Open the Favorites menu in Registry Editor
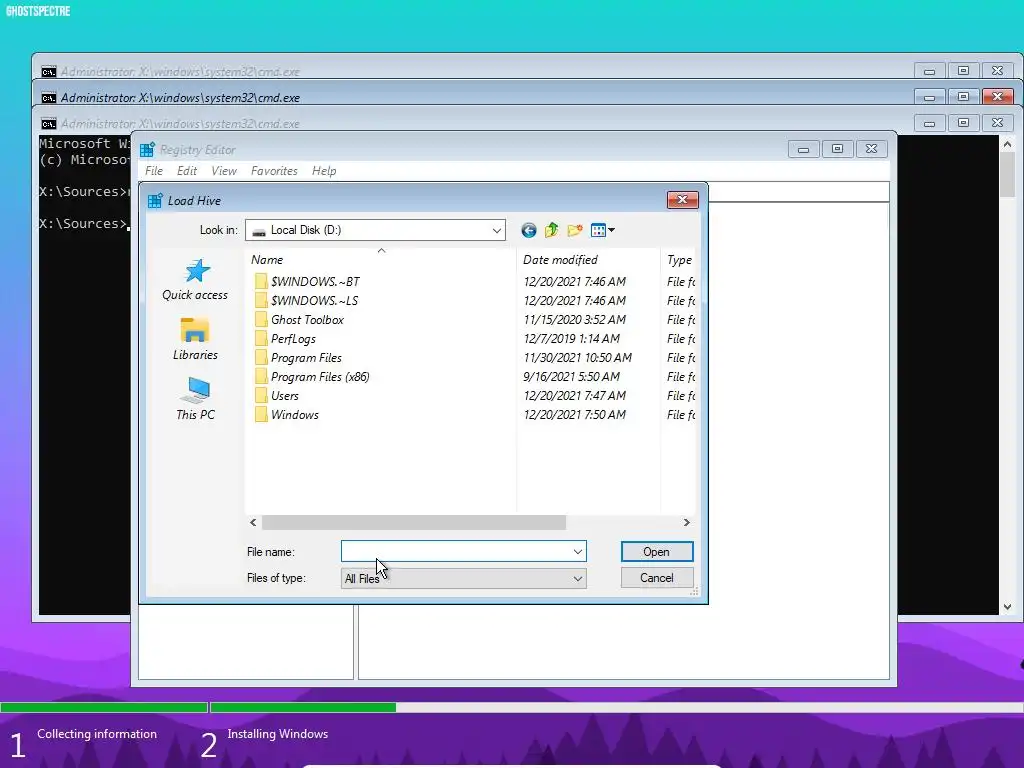 click(x=274, y=170)
